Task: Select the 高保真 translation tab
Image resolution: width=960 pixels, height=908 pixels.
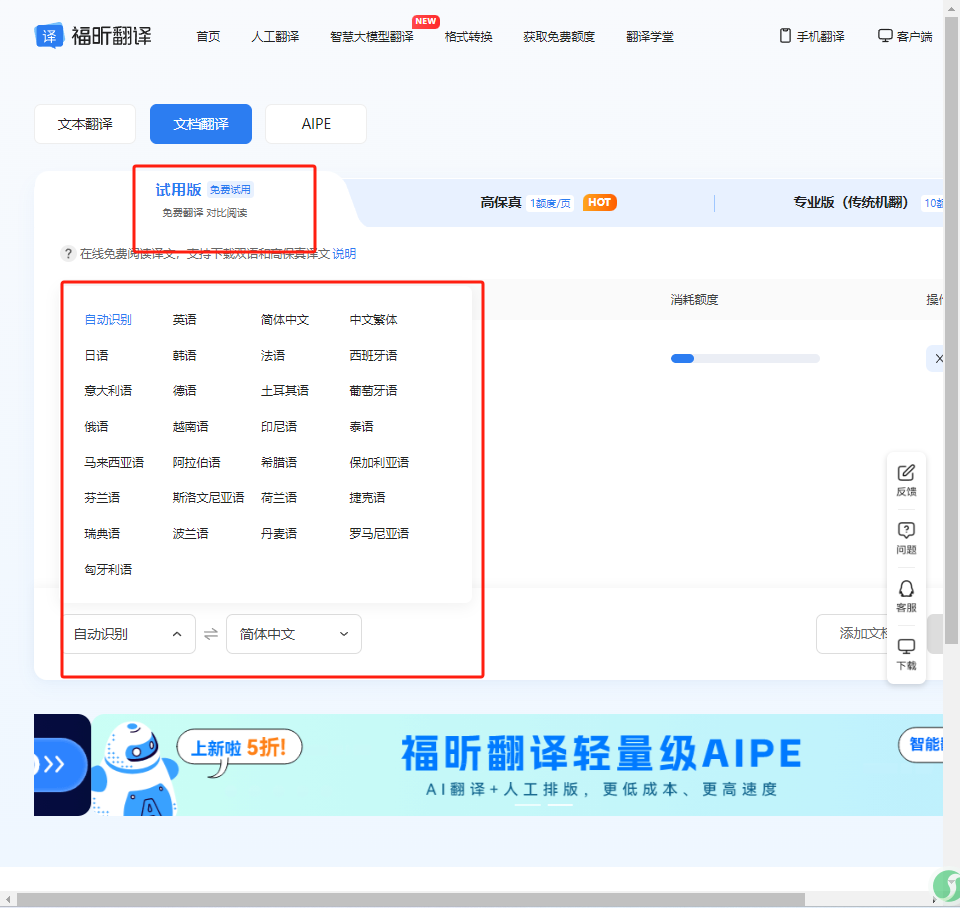Action: coord(548,202)
